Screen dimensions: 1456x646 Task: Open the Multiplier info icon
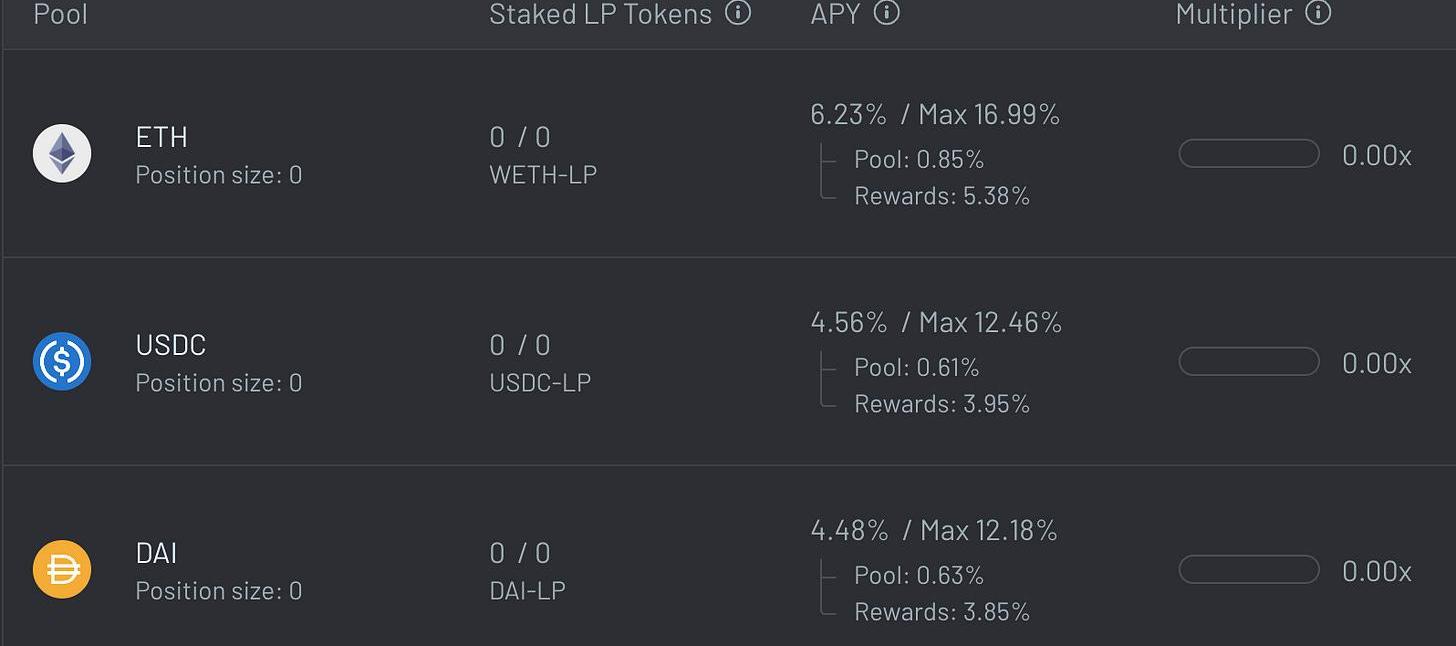pos(1319,13)
